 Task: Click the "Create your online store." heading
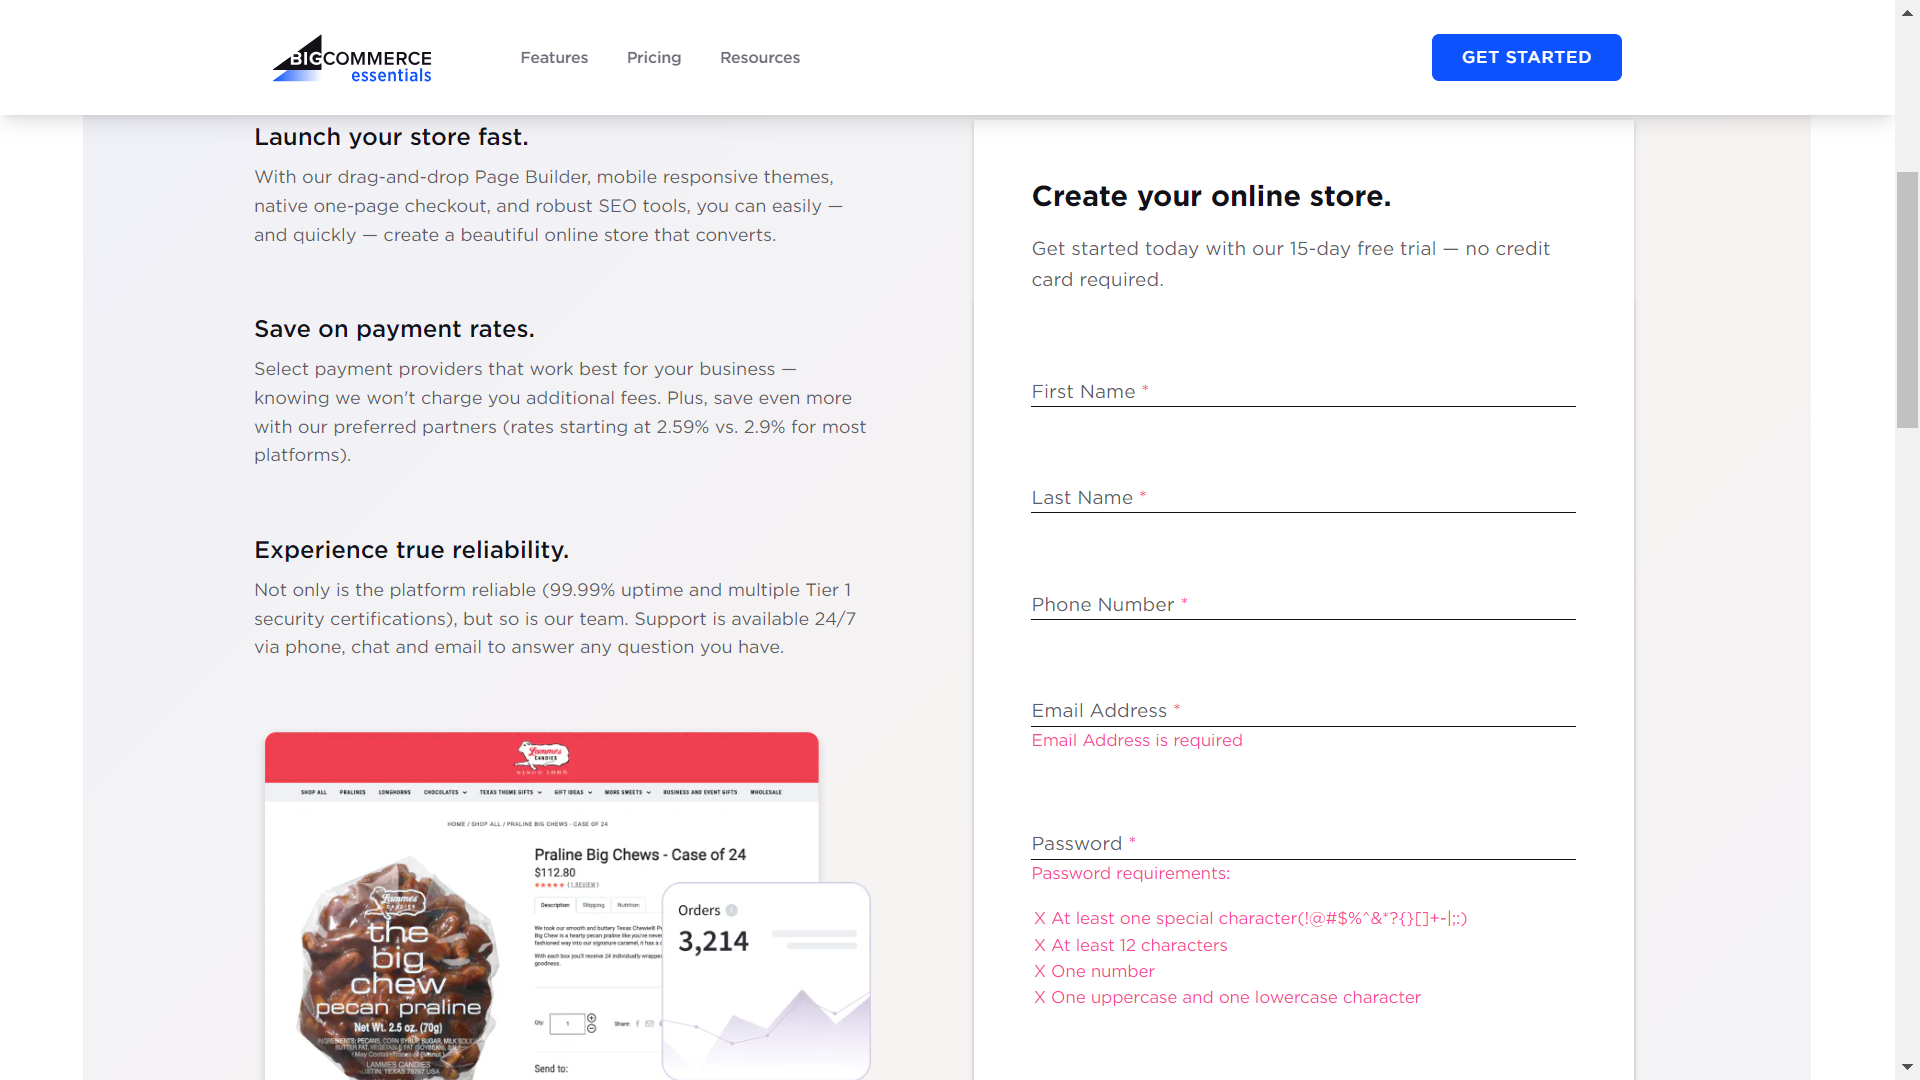tap(1211, 196)
